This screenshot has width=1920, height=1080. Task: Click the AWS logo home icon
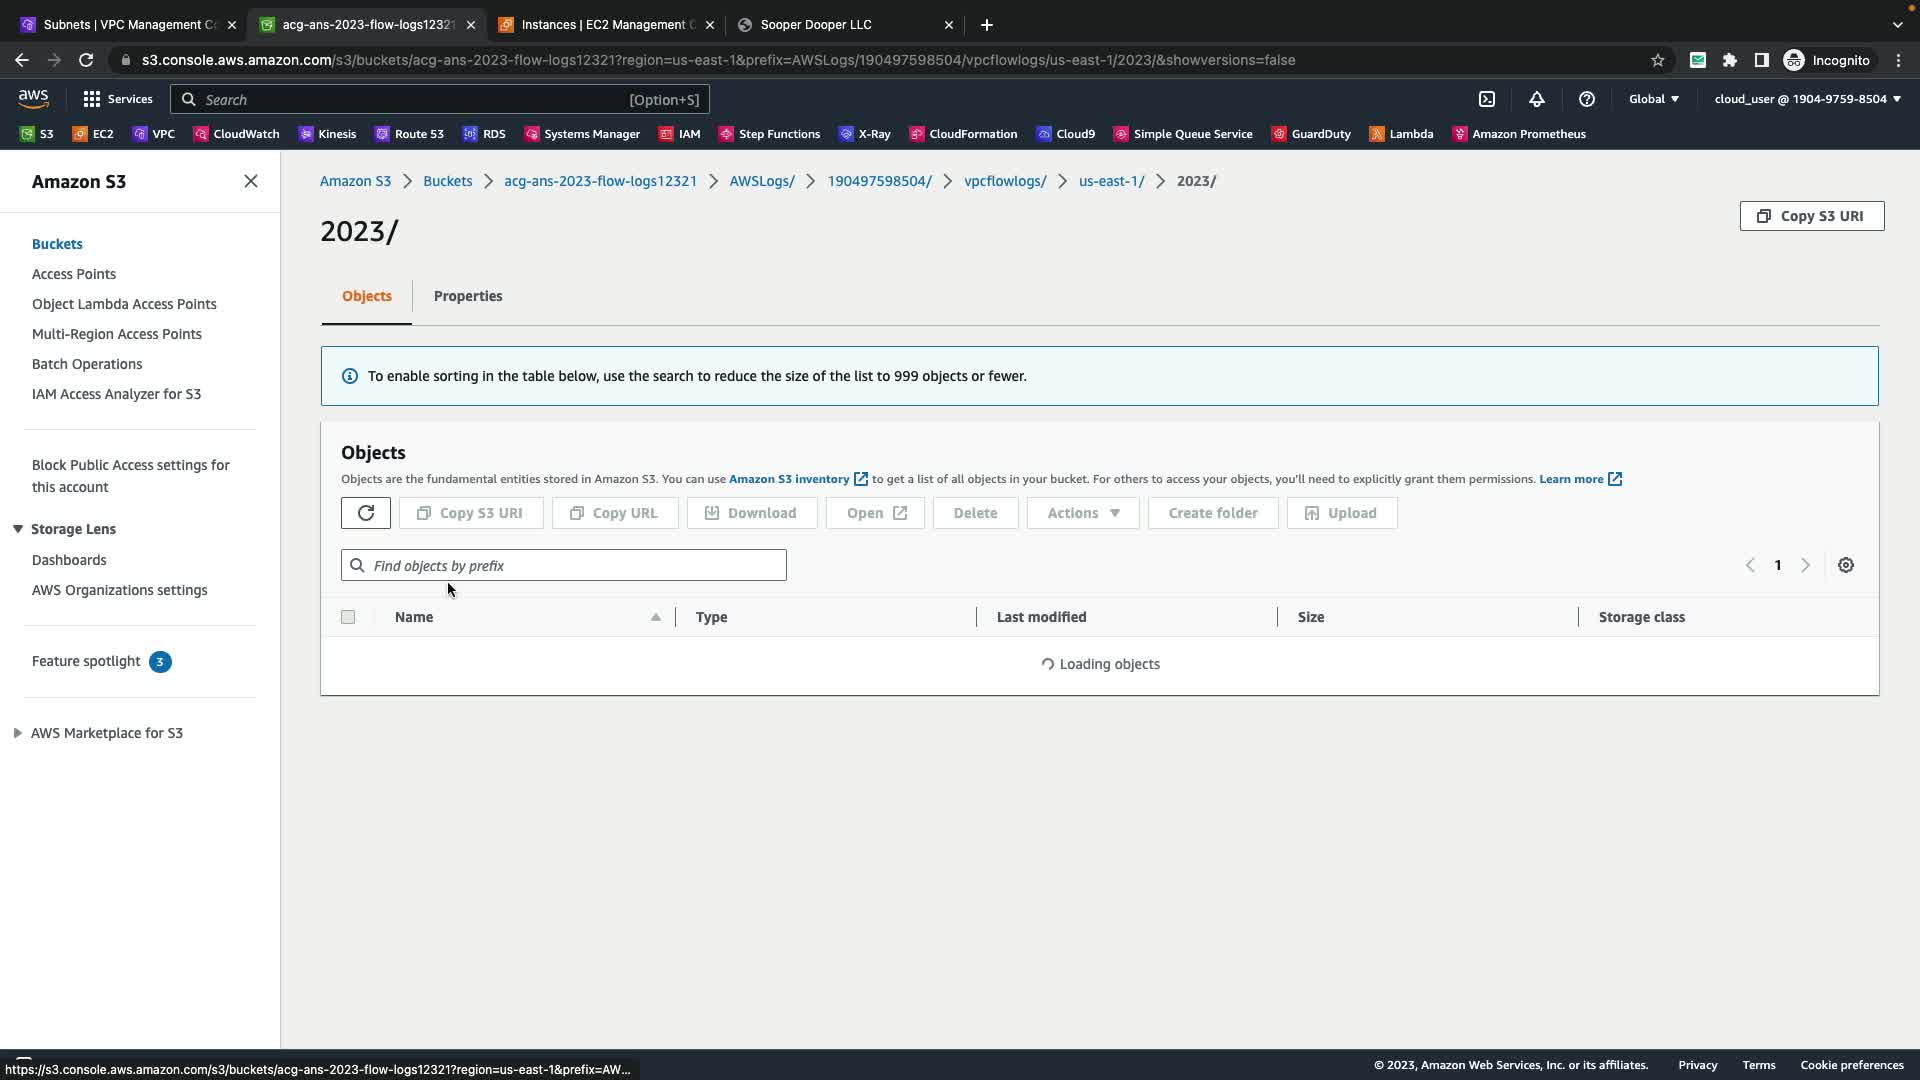(x=33, y=98)
